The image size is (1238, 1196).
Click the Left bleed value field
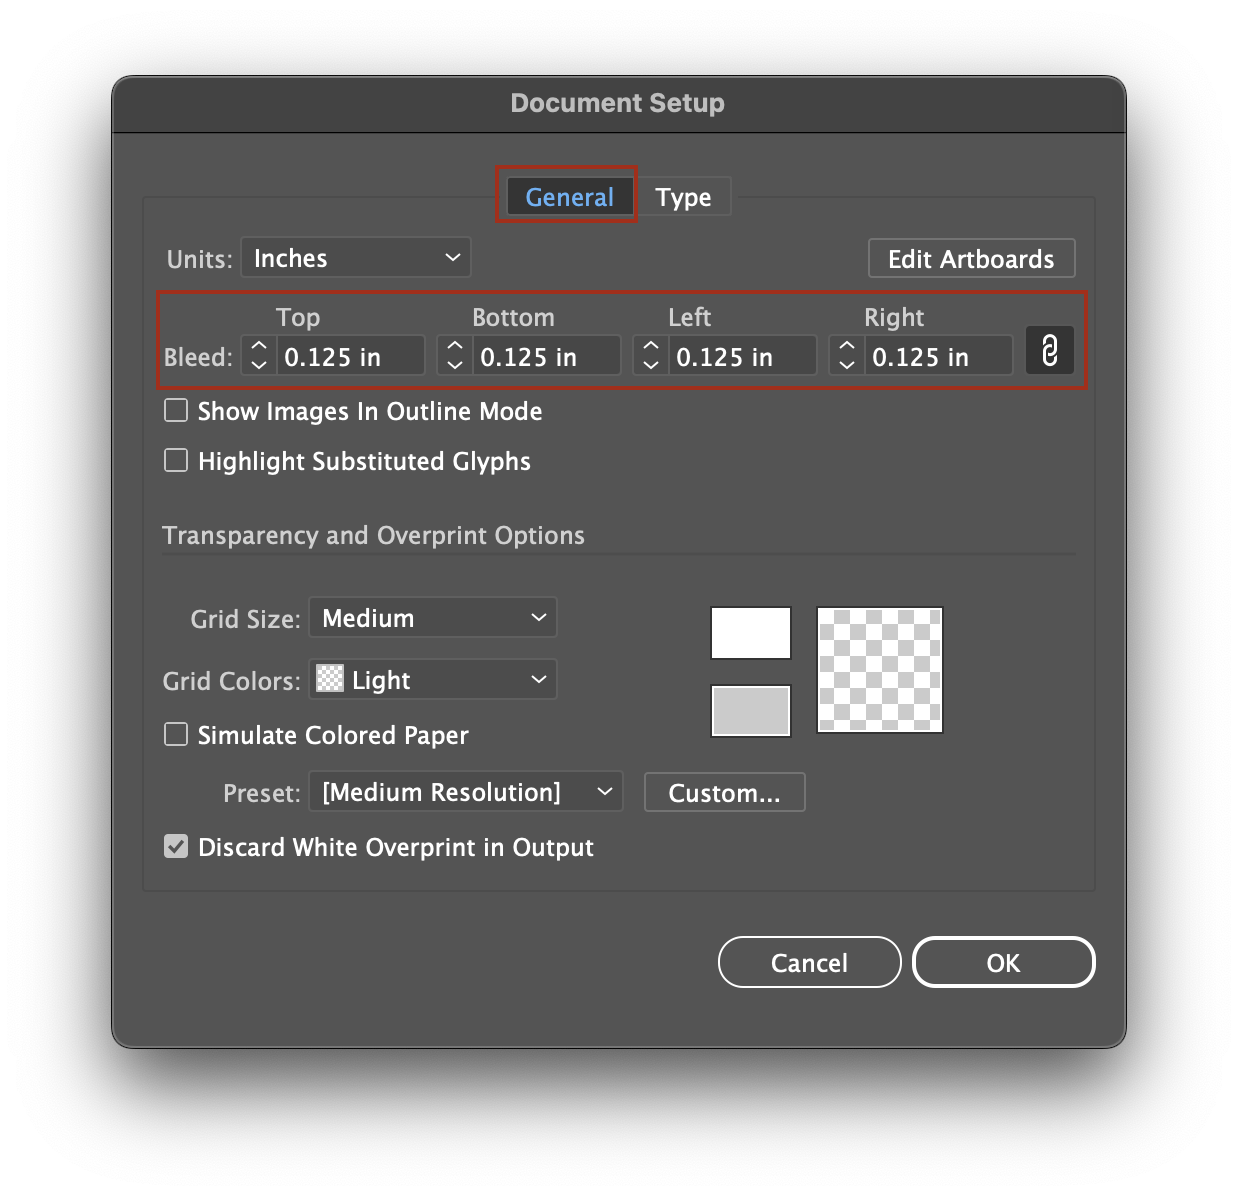[743, 356]
